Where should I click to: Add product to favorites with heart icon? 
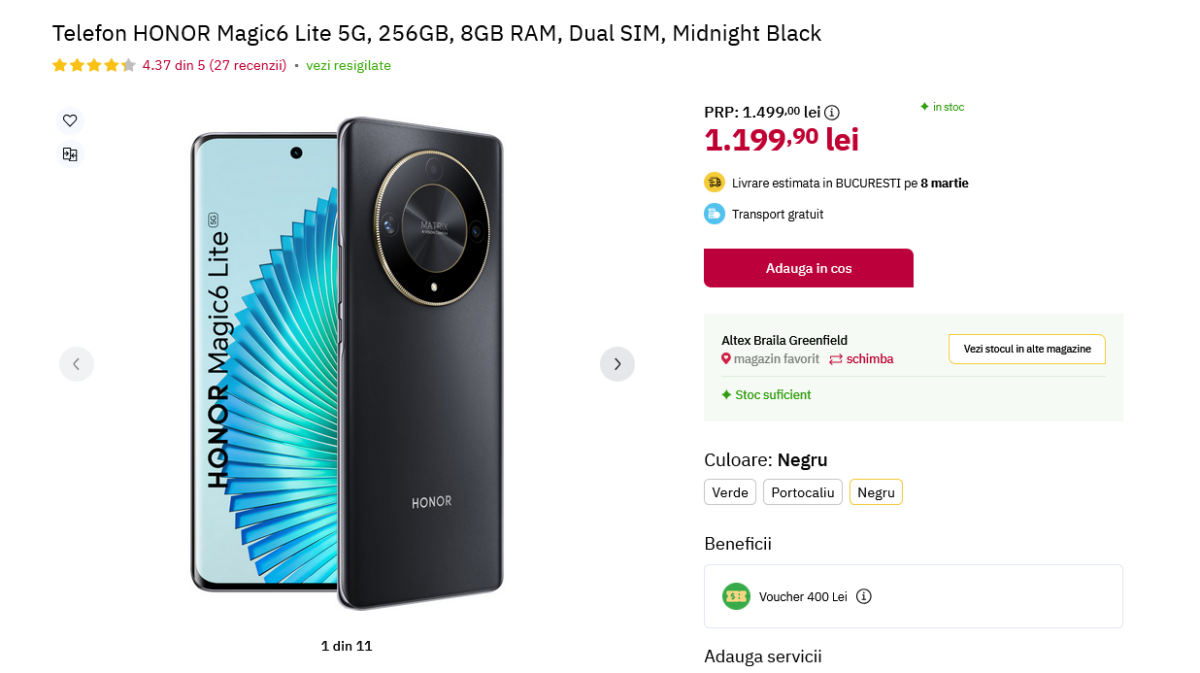pyautogui.click(x=70, y=121)
